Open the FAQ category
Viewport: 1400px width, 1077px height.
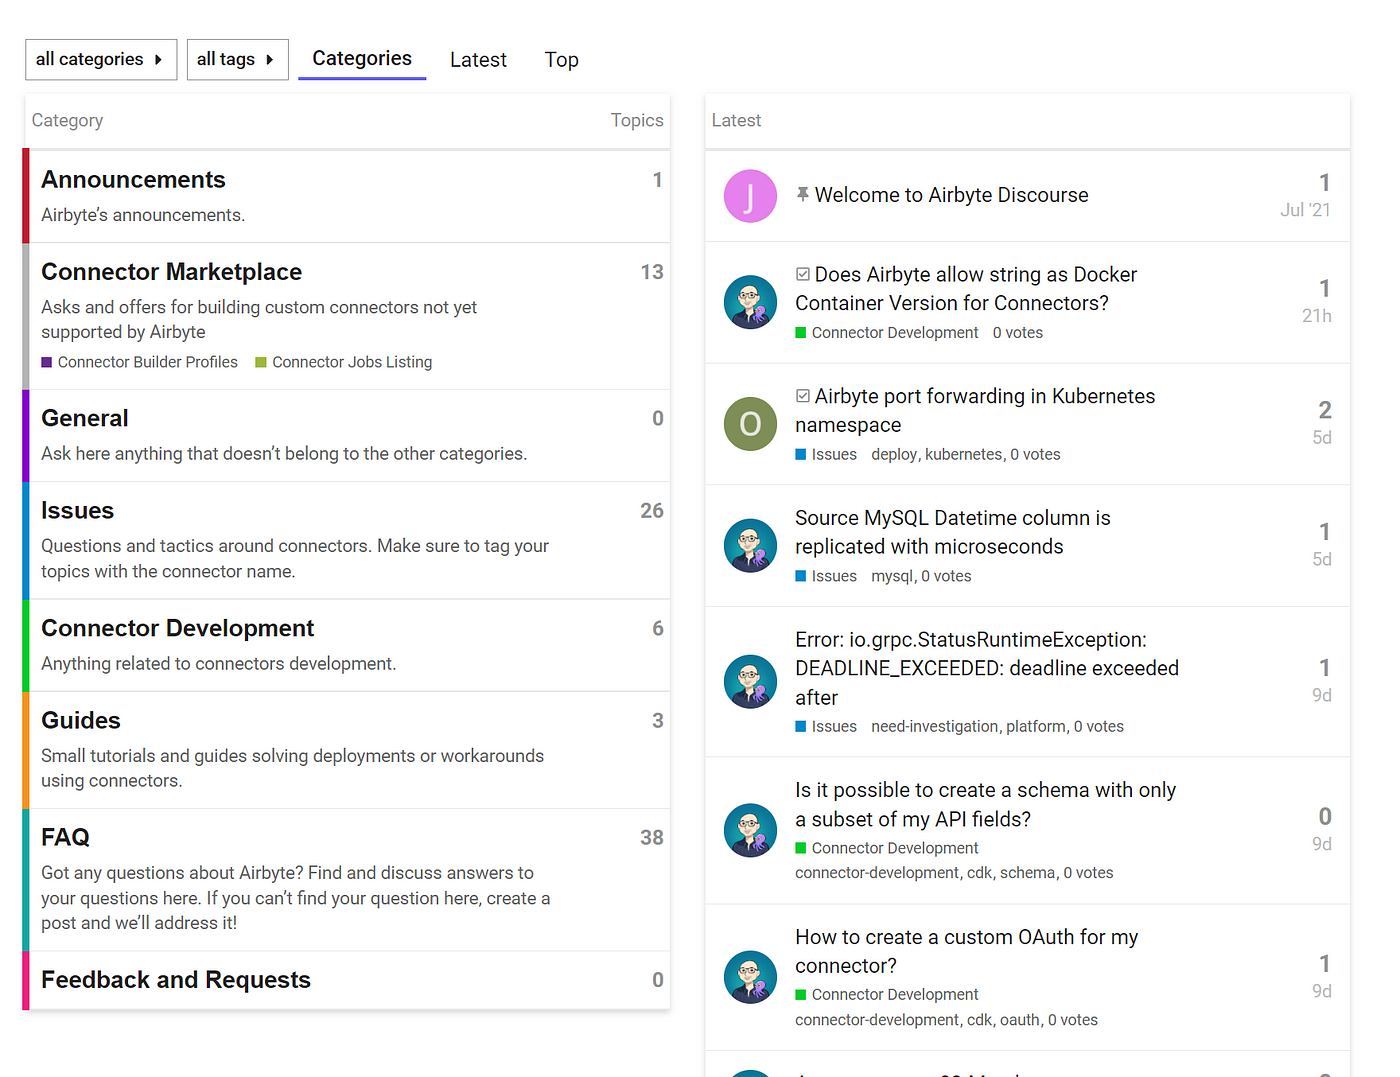pos(65,837)
